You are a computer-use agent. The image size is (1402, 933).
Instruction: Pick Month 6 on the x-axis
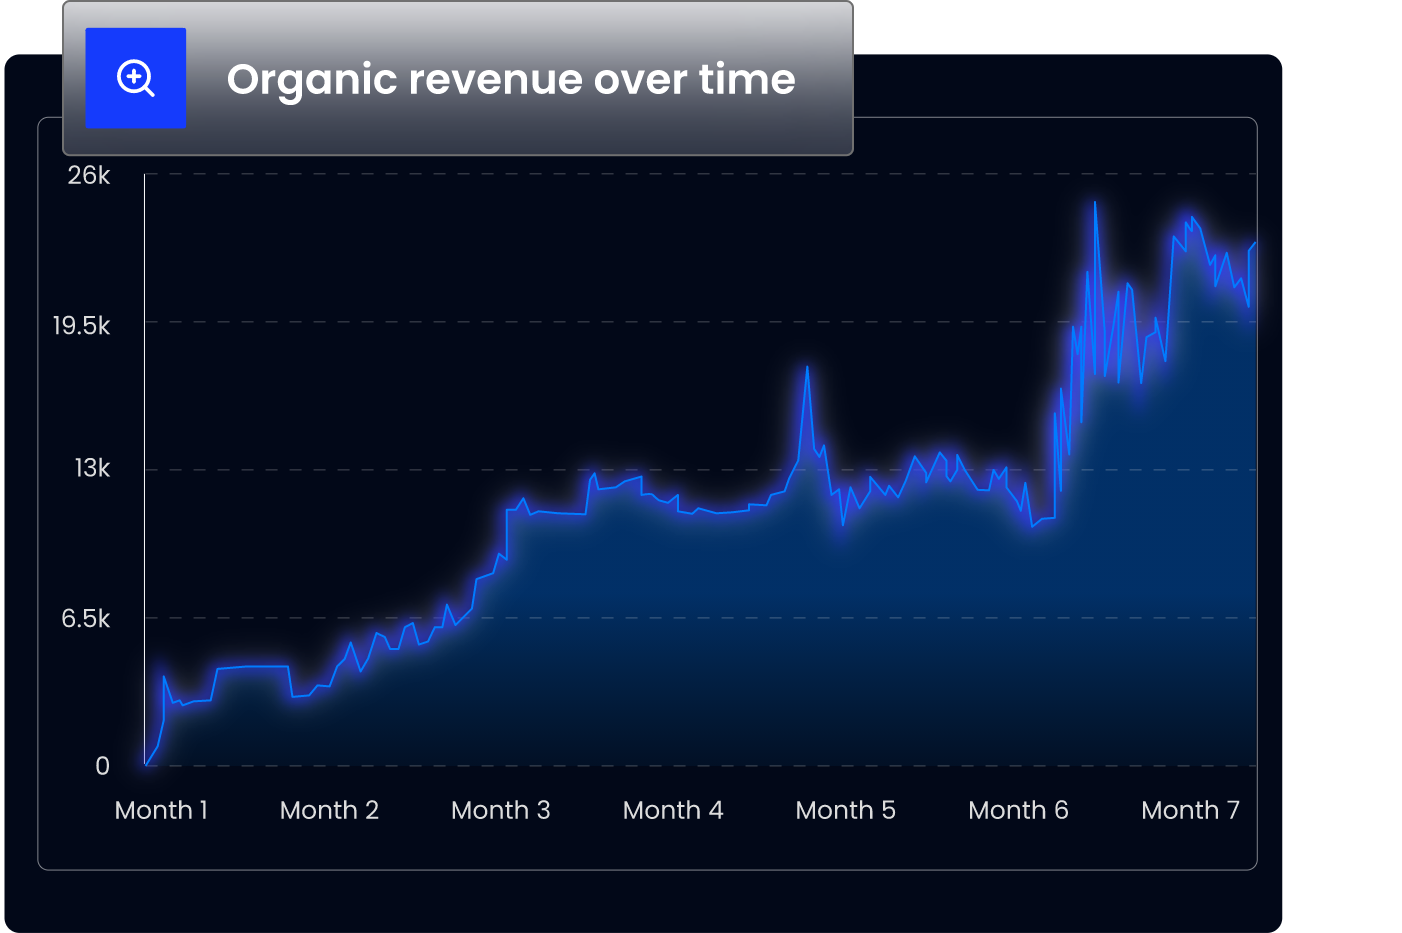click(x=1018, y=810)
